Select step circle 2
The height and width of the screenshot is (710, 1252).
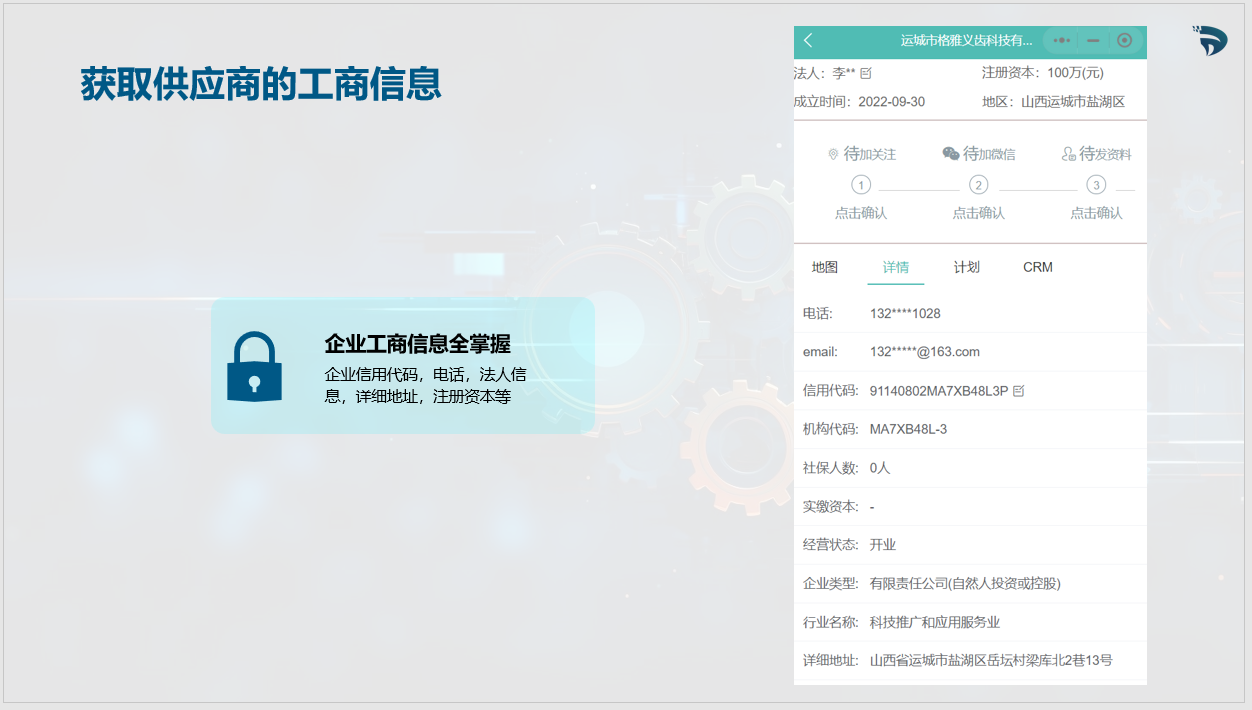point(979,185)
